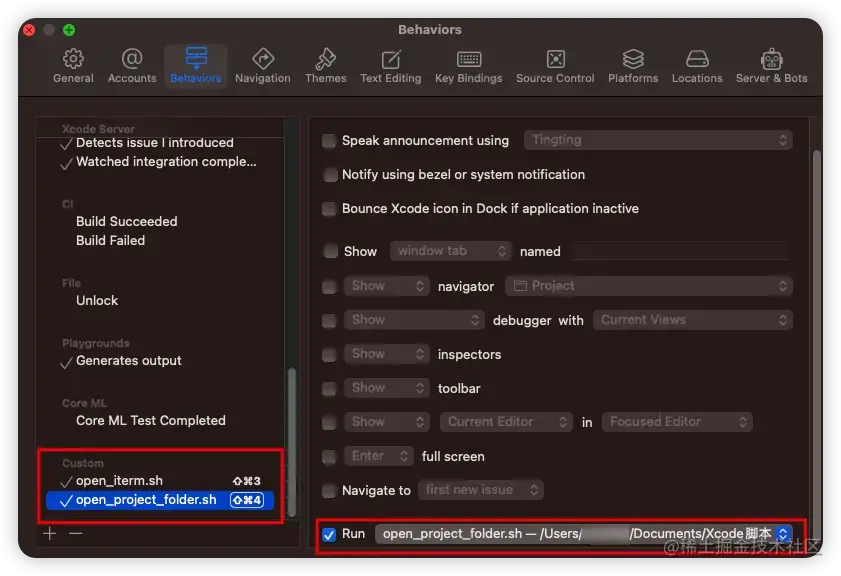Select the Build Failed behavior
The height and width of the screenshot is (576, 841).
(110, 241)
